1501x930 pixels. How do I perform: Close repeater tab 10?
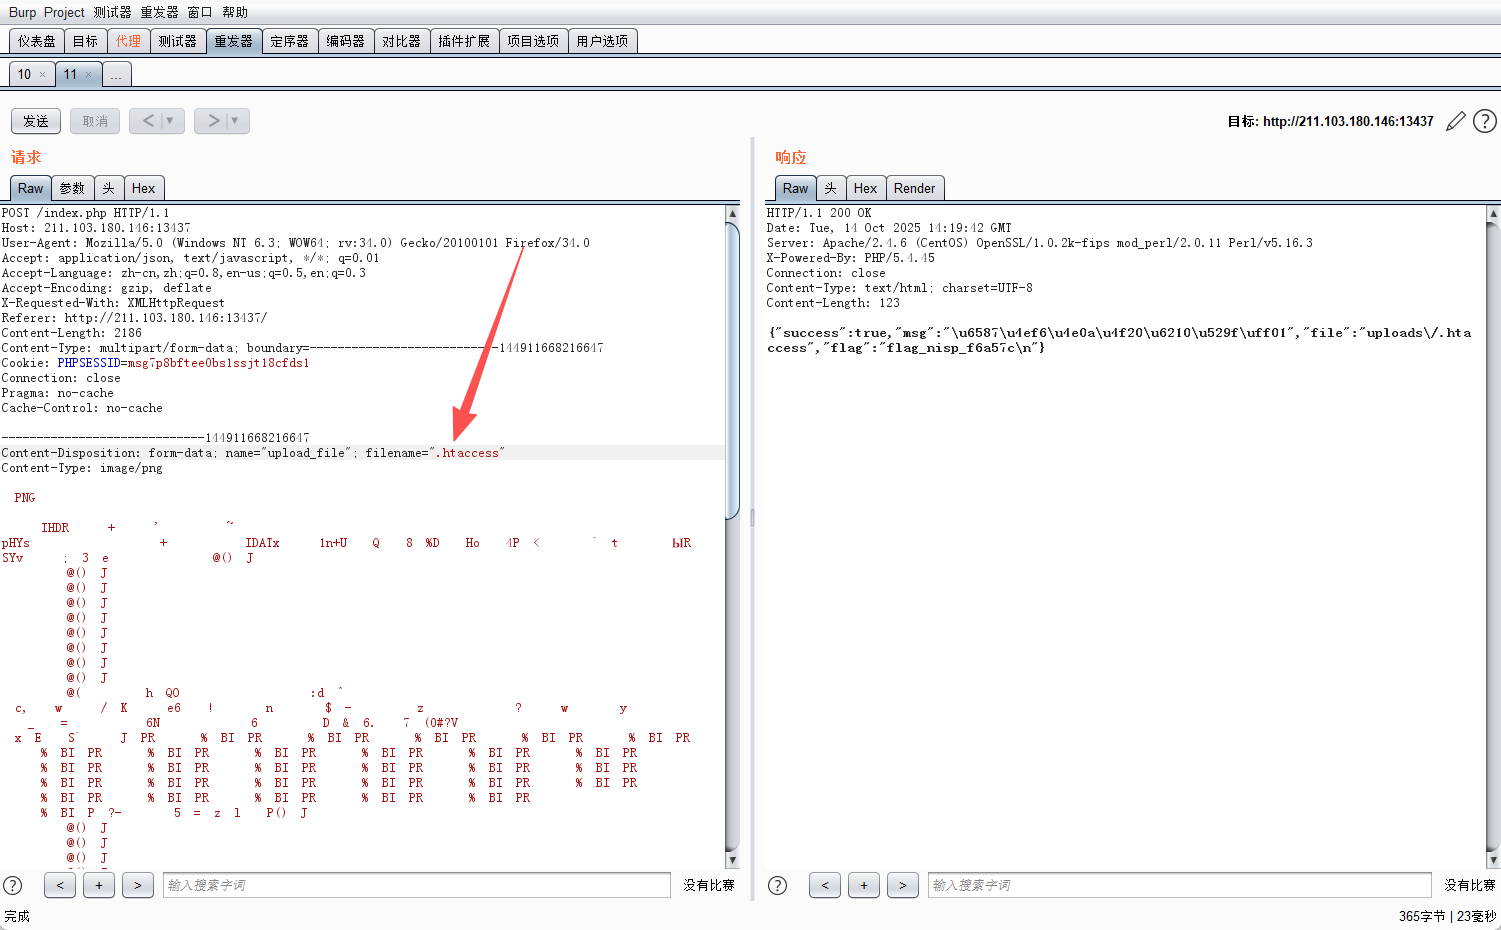[x=42, y=75]
